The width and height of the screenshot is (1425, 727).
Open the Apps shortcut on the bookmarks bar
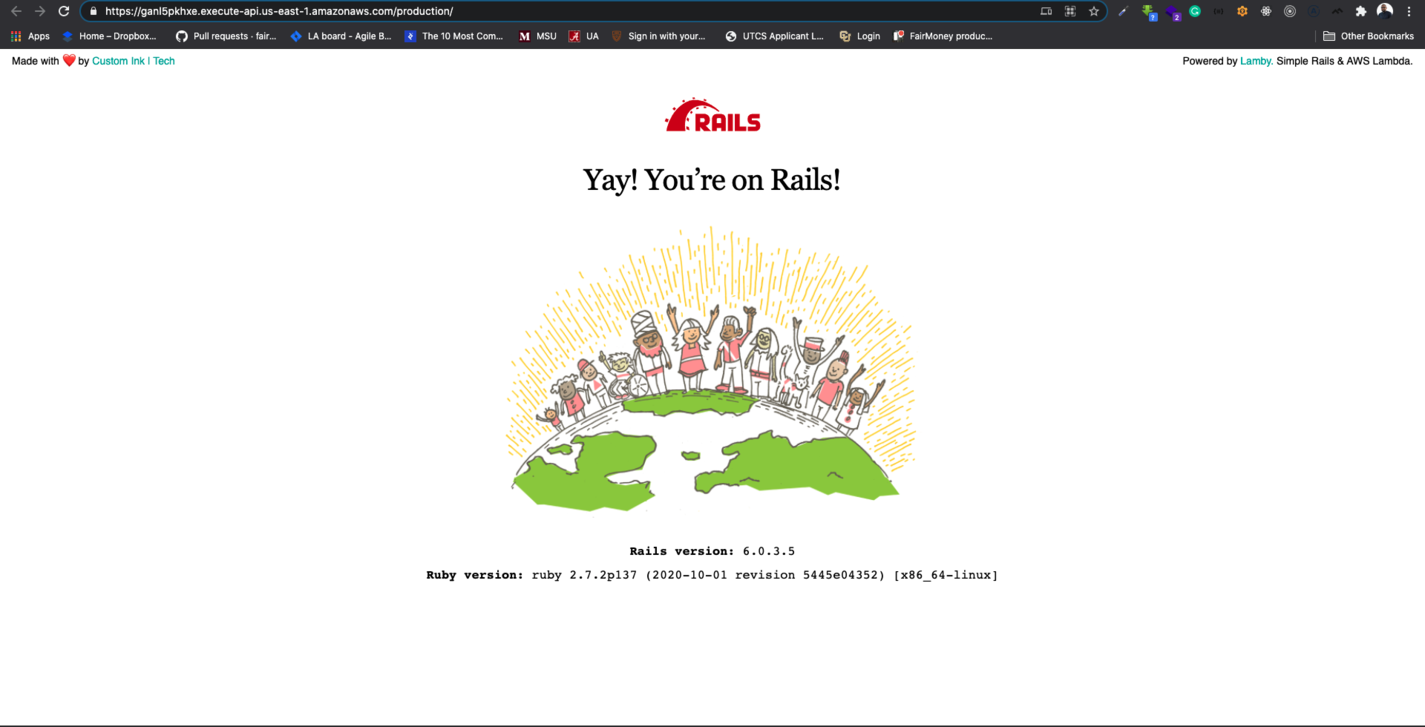pos(32,35)
